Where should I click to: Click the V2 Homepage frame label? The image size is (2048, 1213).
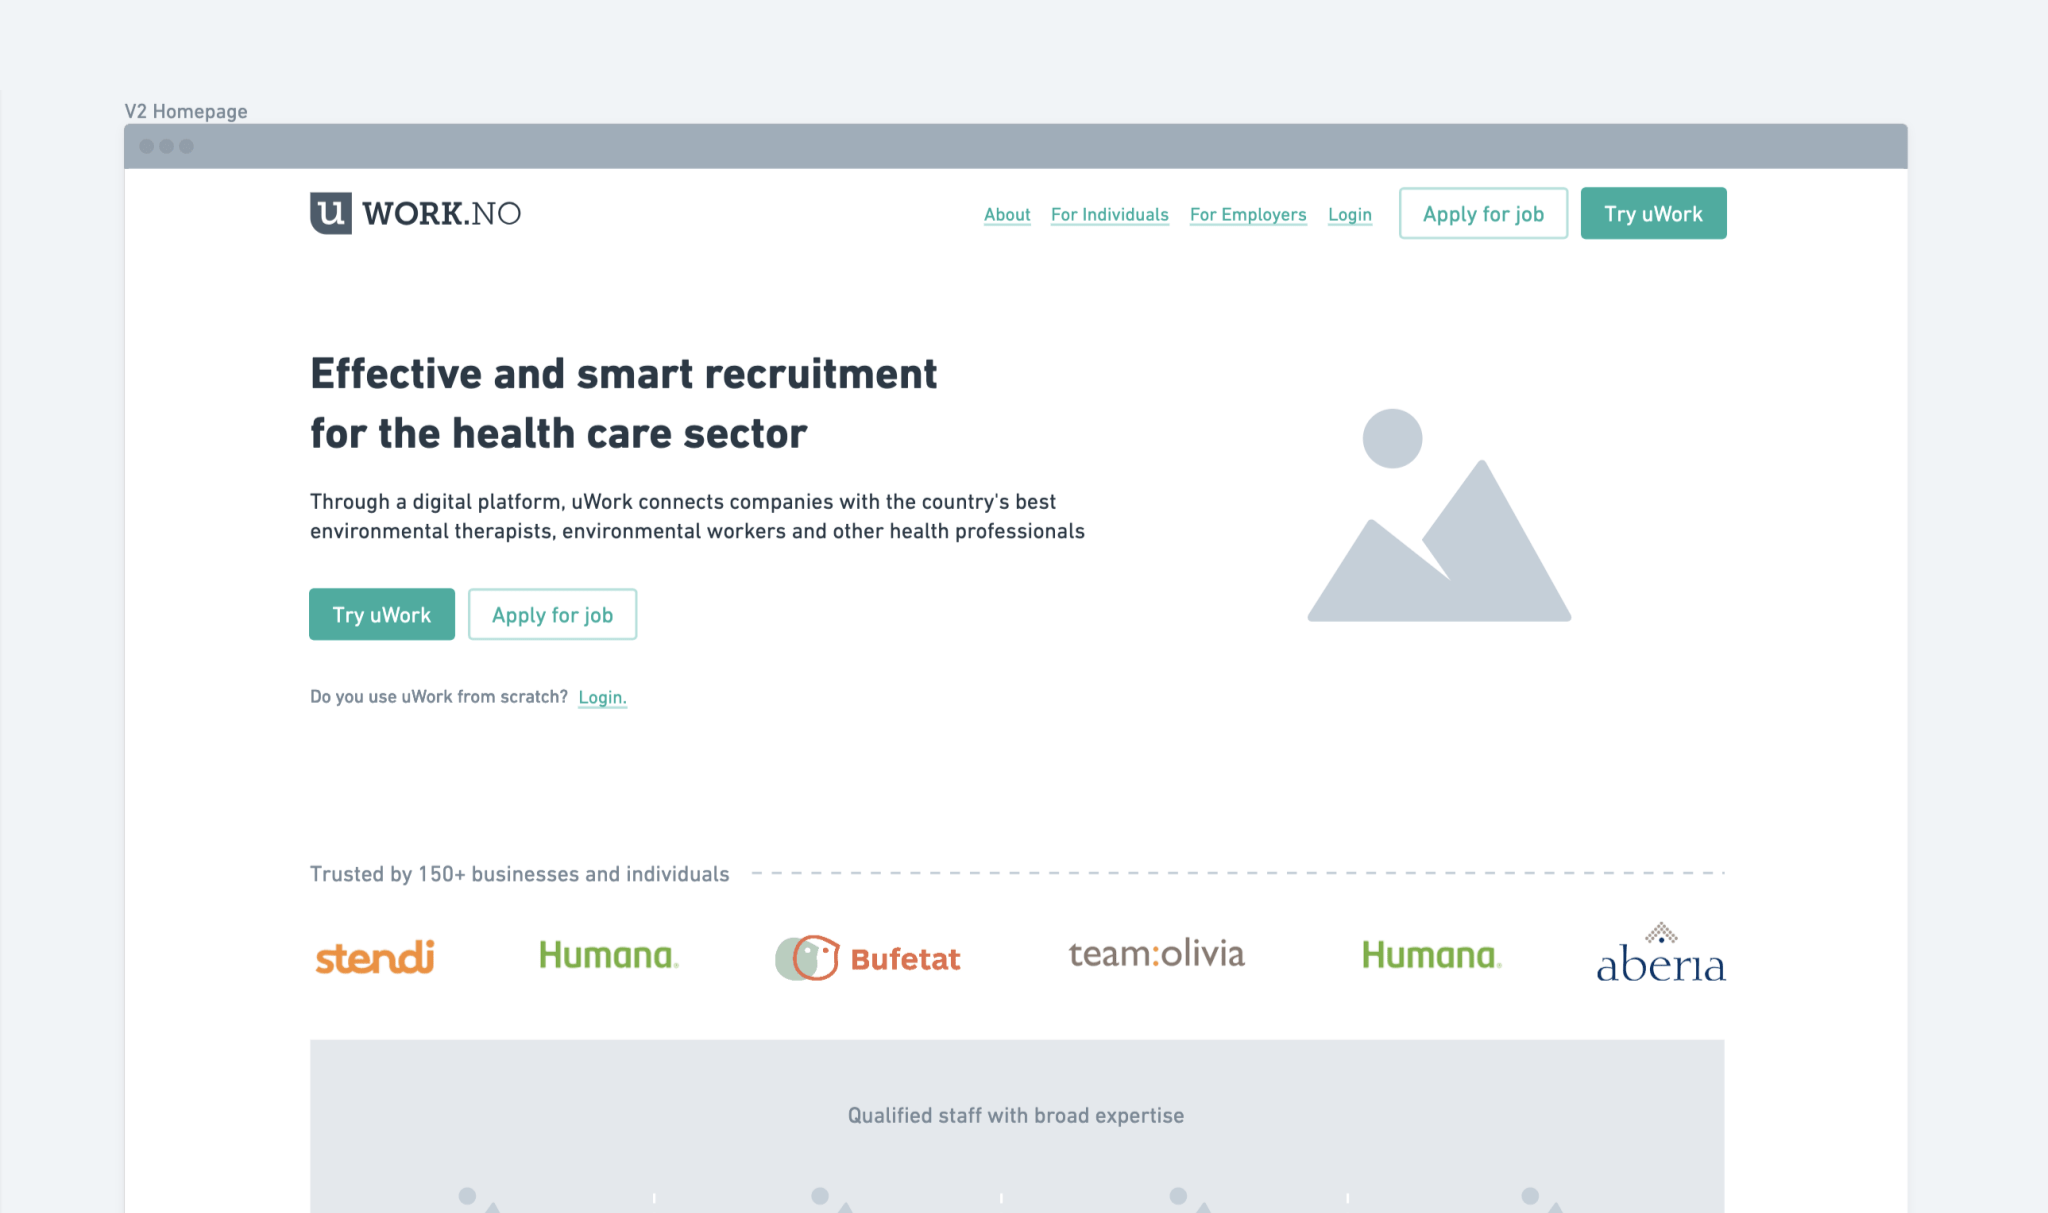(x=186, y=111)
